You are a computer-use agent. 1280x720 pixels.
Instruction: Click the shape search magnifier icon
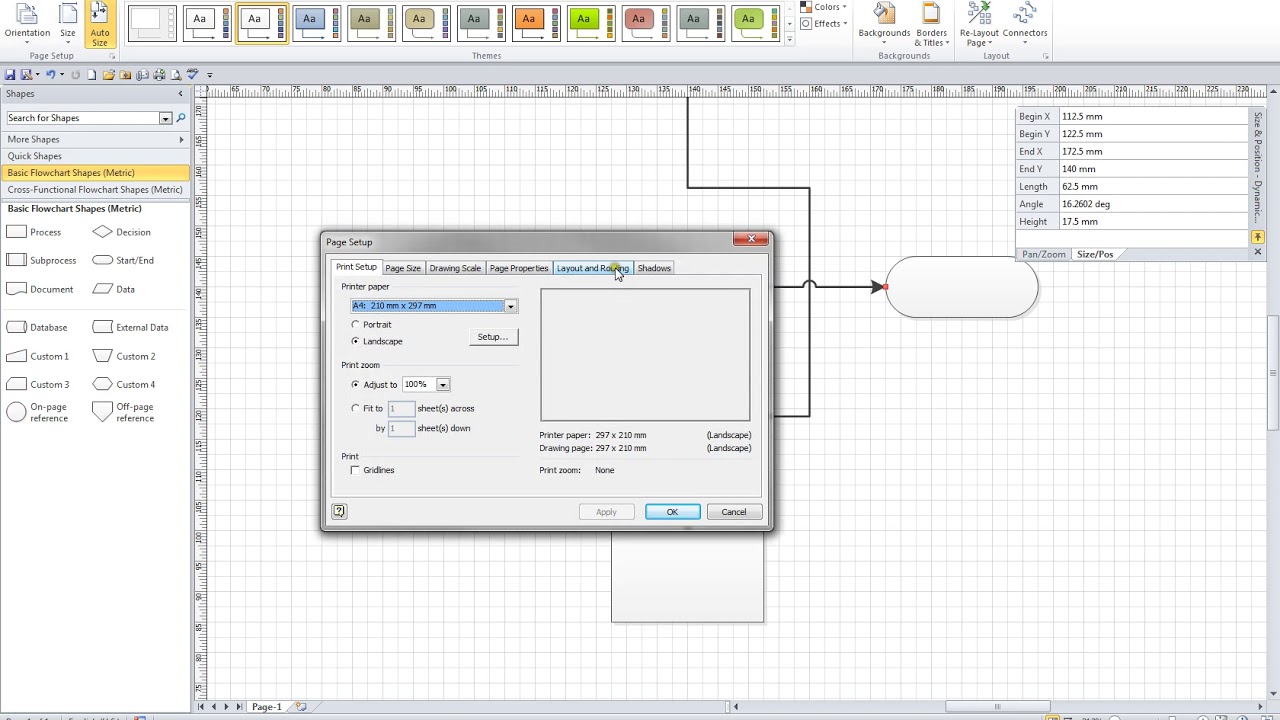point(181,118)
